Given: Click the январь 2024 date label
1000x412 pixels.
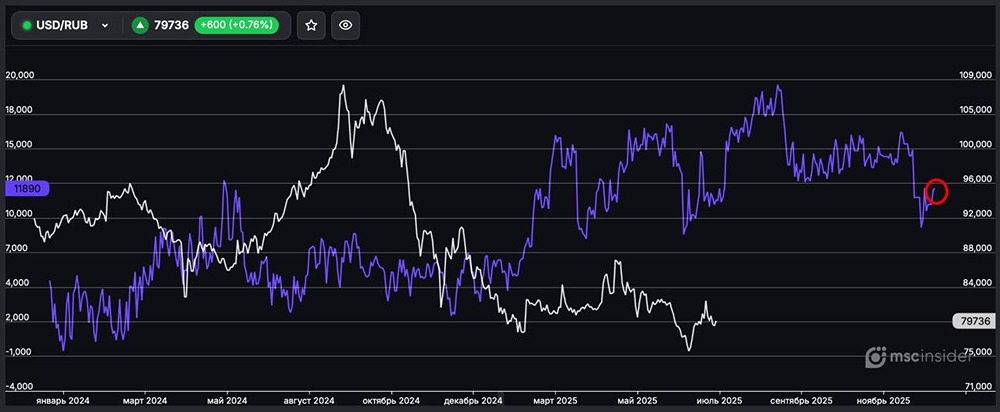Looking at the screenshot, I should point(64,398).
